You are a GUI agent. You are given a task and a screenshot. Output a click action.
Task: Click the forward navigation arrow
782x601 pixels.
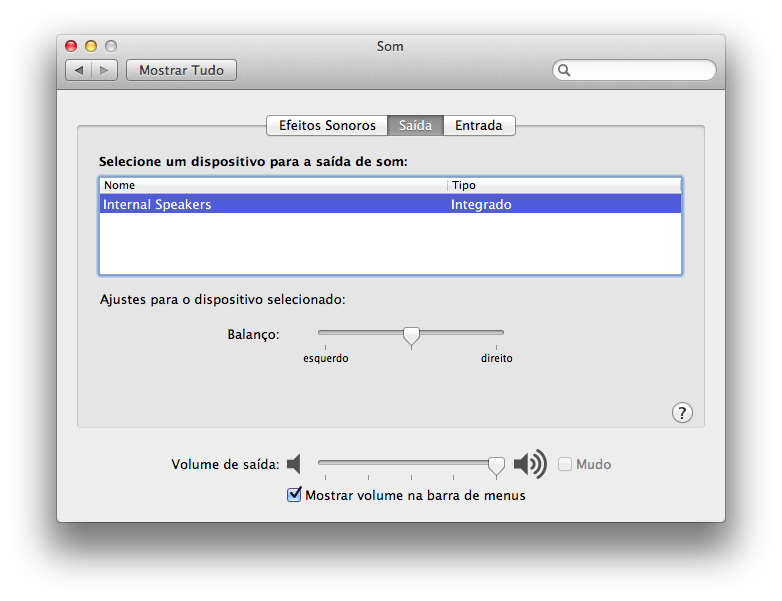(x=106, y=70)
